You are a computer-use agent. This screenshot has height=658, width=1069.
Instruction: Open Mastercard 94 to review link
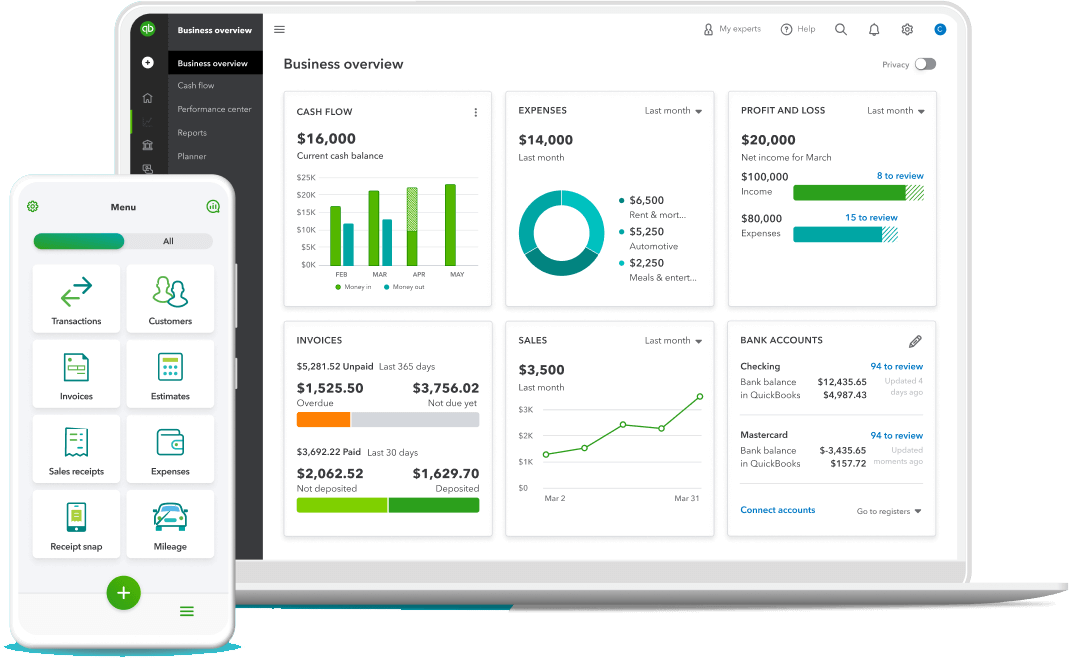pyautogui.click(x=897, y=435)
